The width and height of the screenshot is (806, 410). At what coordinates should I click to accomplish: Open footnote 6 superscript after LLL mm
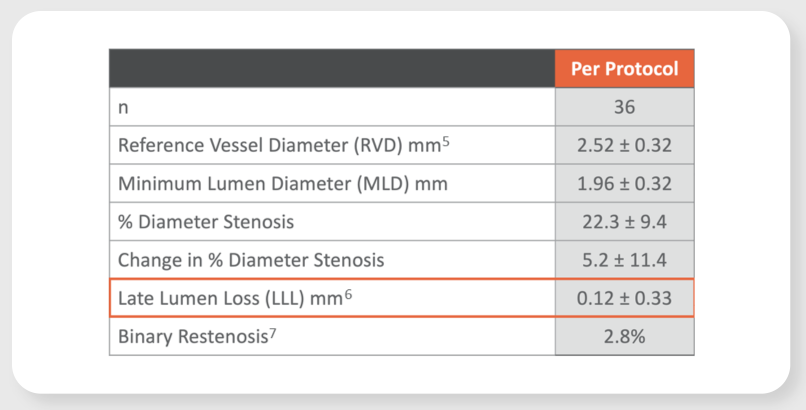tap(349, 294)
